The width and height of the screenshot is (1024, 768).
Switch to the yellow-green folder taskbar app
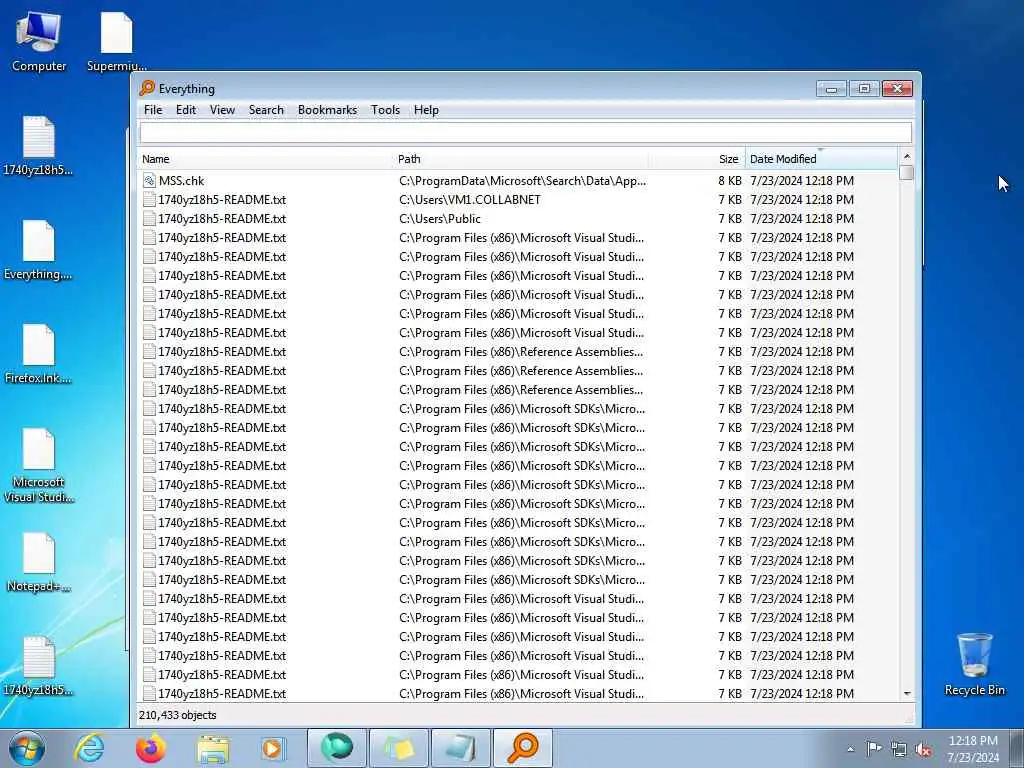(399, 748)
